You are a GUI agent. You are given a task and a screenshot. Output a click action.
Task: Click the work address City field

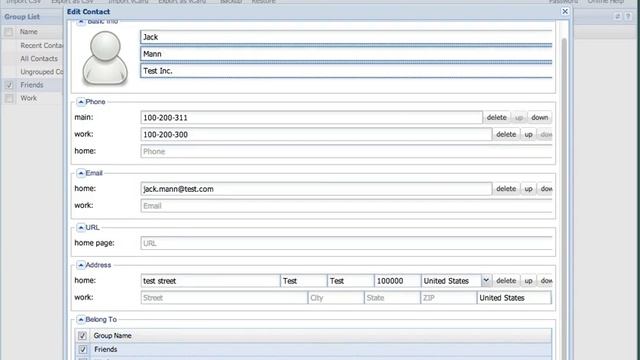pos(336,298)
